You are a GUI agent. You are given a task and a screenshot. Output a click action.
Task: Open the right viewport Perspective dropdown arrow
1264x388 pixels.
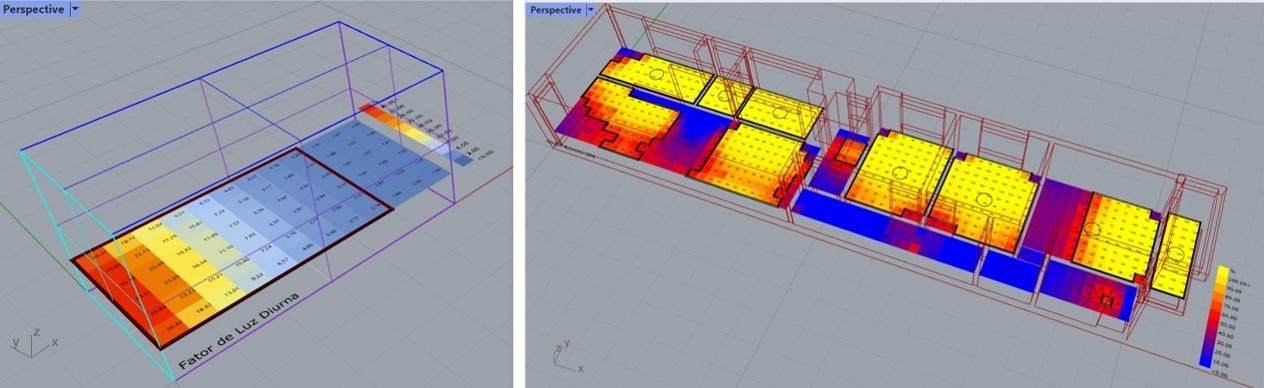pyautogui.click(x=590, y=9)
